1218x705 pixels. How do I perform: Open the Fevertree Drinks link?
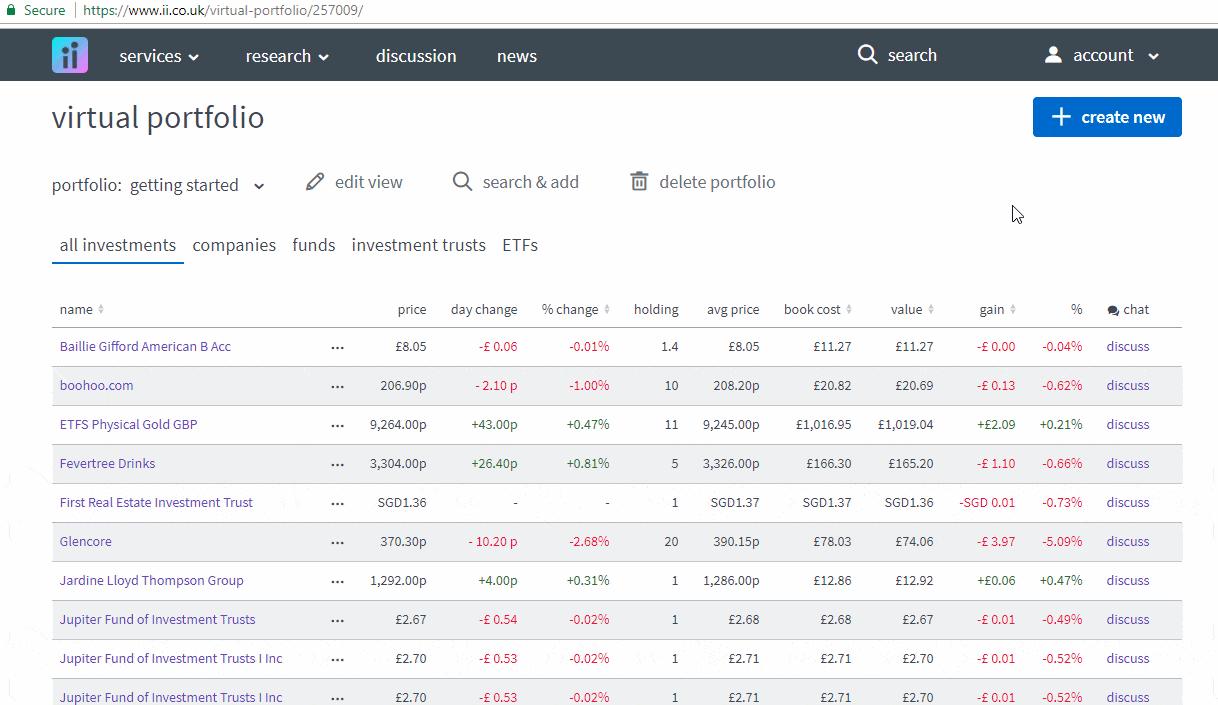click(108, 464)
